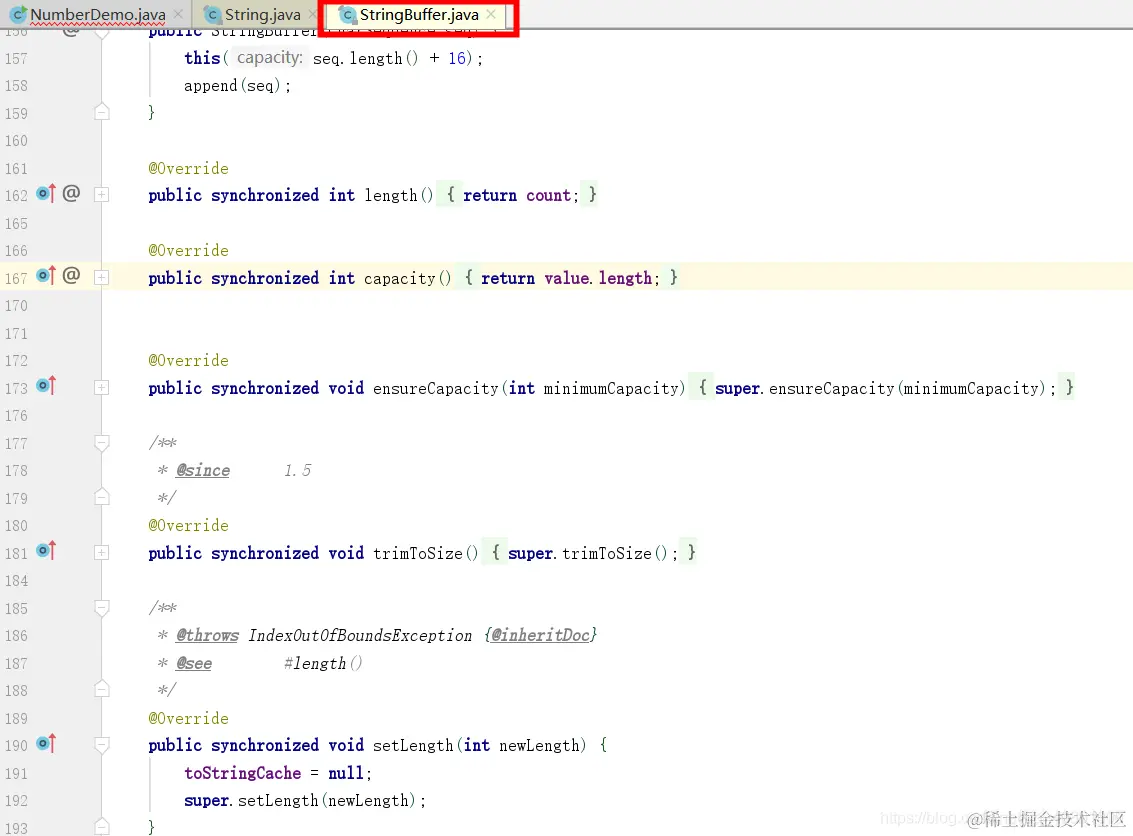Viewport: 1133px width, 836px height.
Task: Click the method name ensureCapacity on line 173
Action: [436, 389]
